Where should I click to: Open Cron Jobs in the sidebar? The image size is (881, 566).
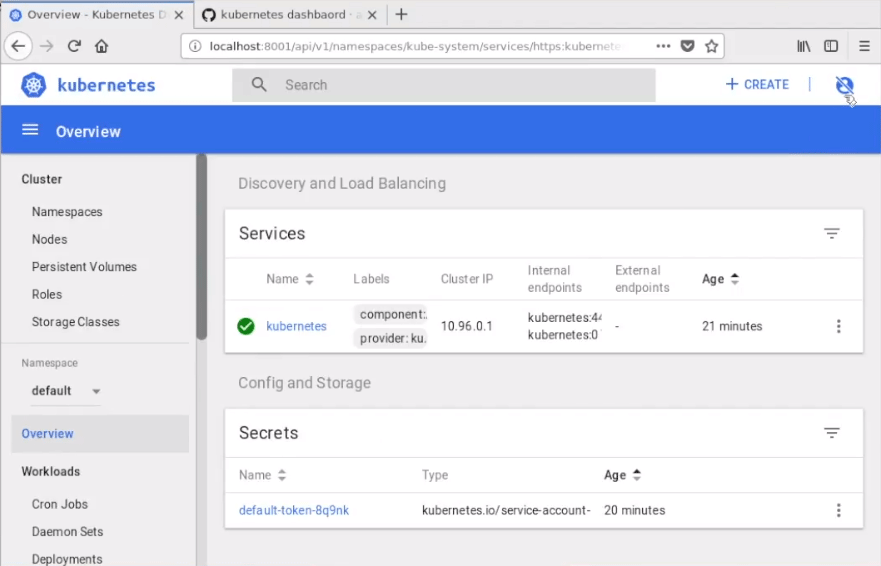point(60,504)
